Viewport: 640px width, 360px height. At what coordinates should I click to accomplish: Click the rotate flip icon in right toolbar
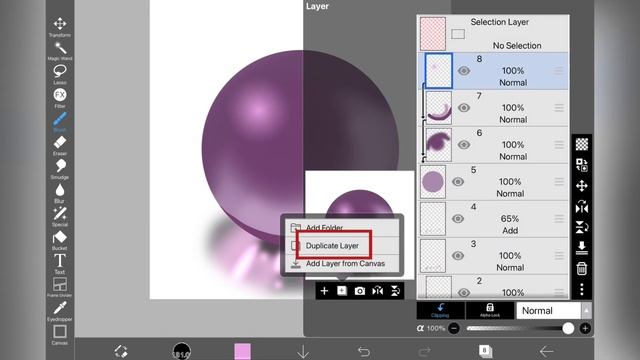coord(582,227)
